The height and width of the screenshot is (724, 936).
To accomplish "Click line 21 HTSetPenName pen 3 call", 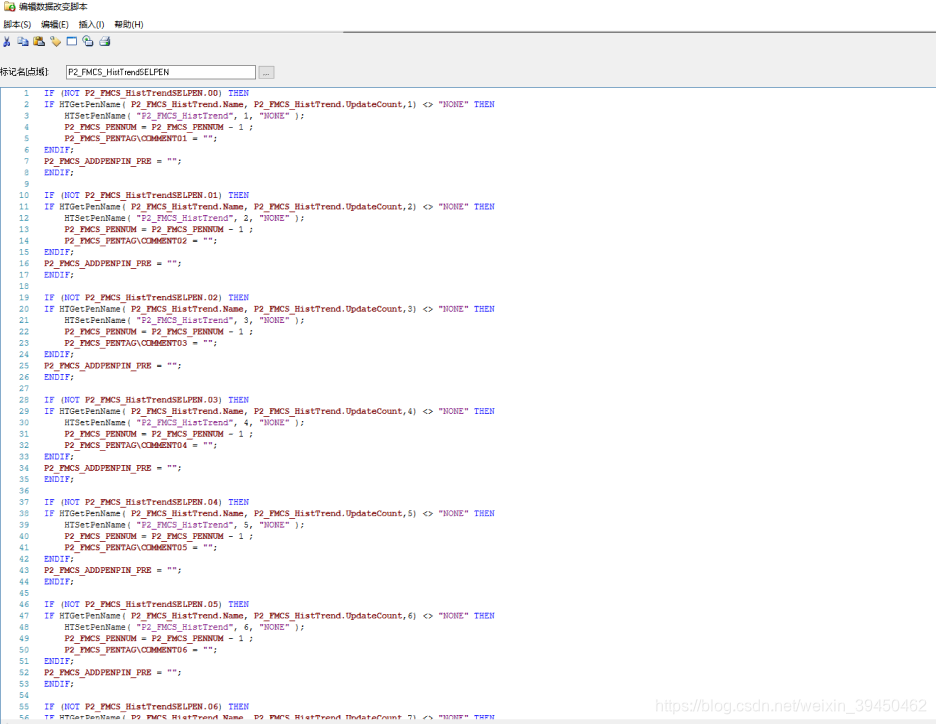I will pyautogui.click(x=184, y=321).
